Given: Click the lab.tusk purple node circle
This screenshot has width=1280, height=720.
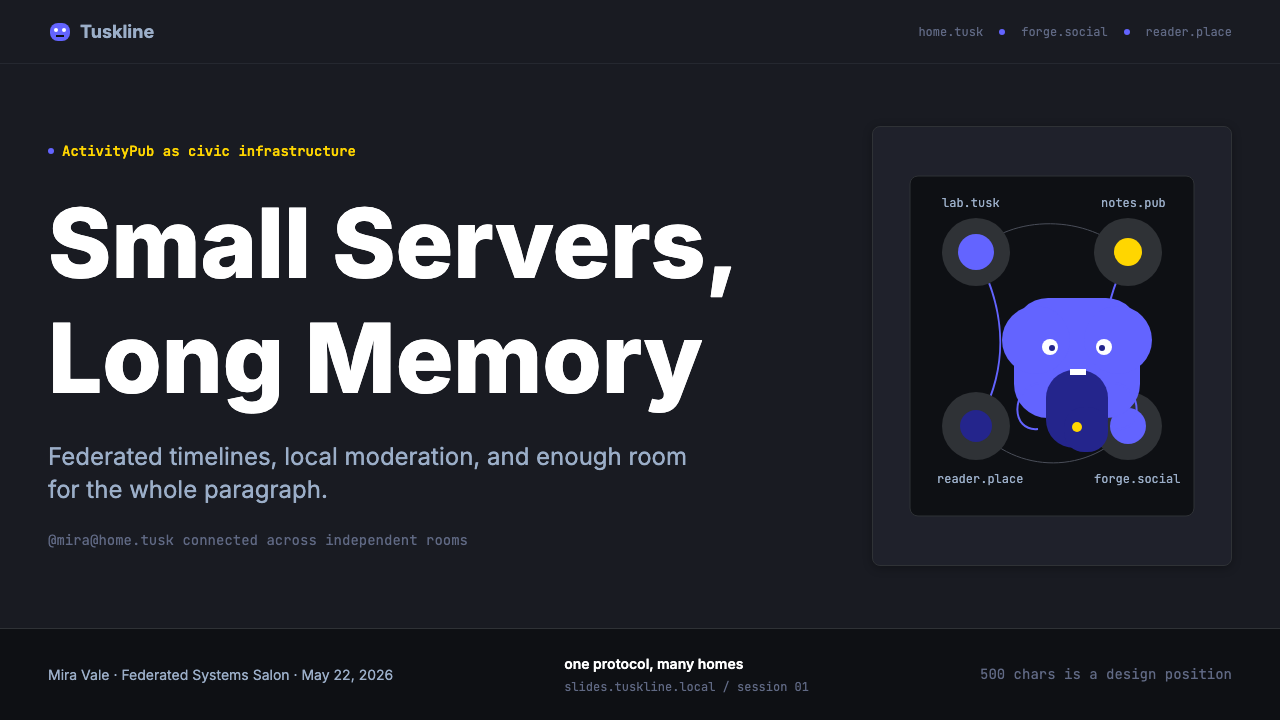Looking at the screenshot, I should point(976,252).
